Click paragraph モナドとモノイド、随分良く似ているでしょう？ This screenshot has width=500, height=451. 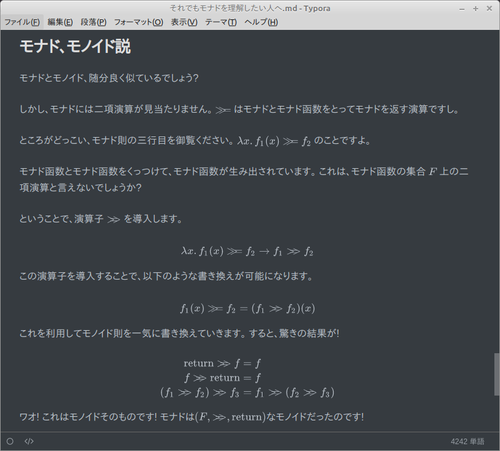[x=109, y=78]
